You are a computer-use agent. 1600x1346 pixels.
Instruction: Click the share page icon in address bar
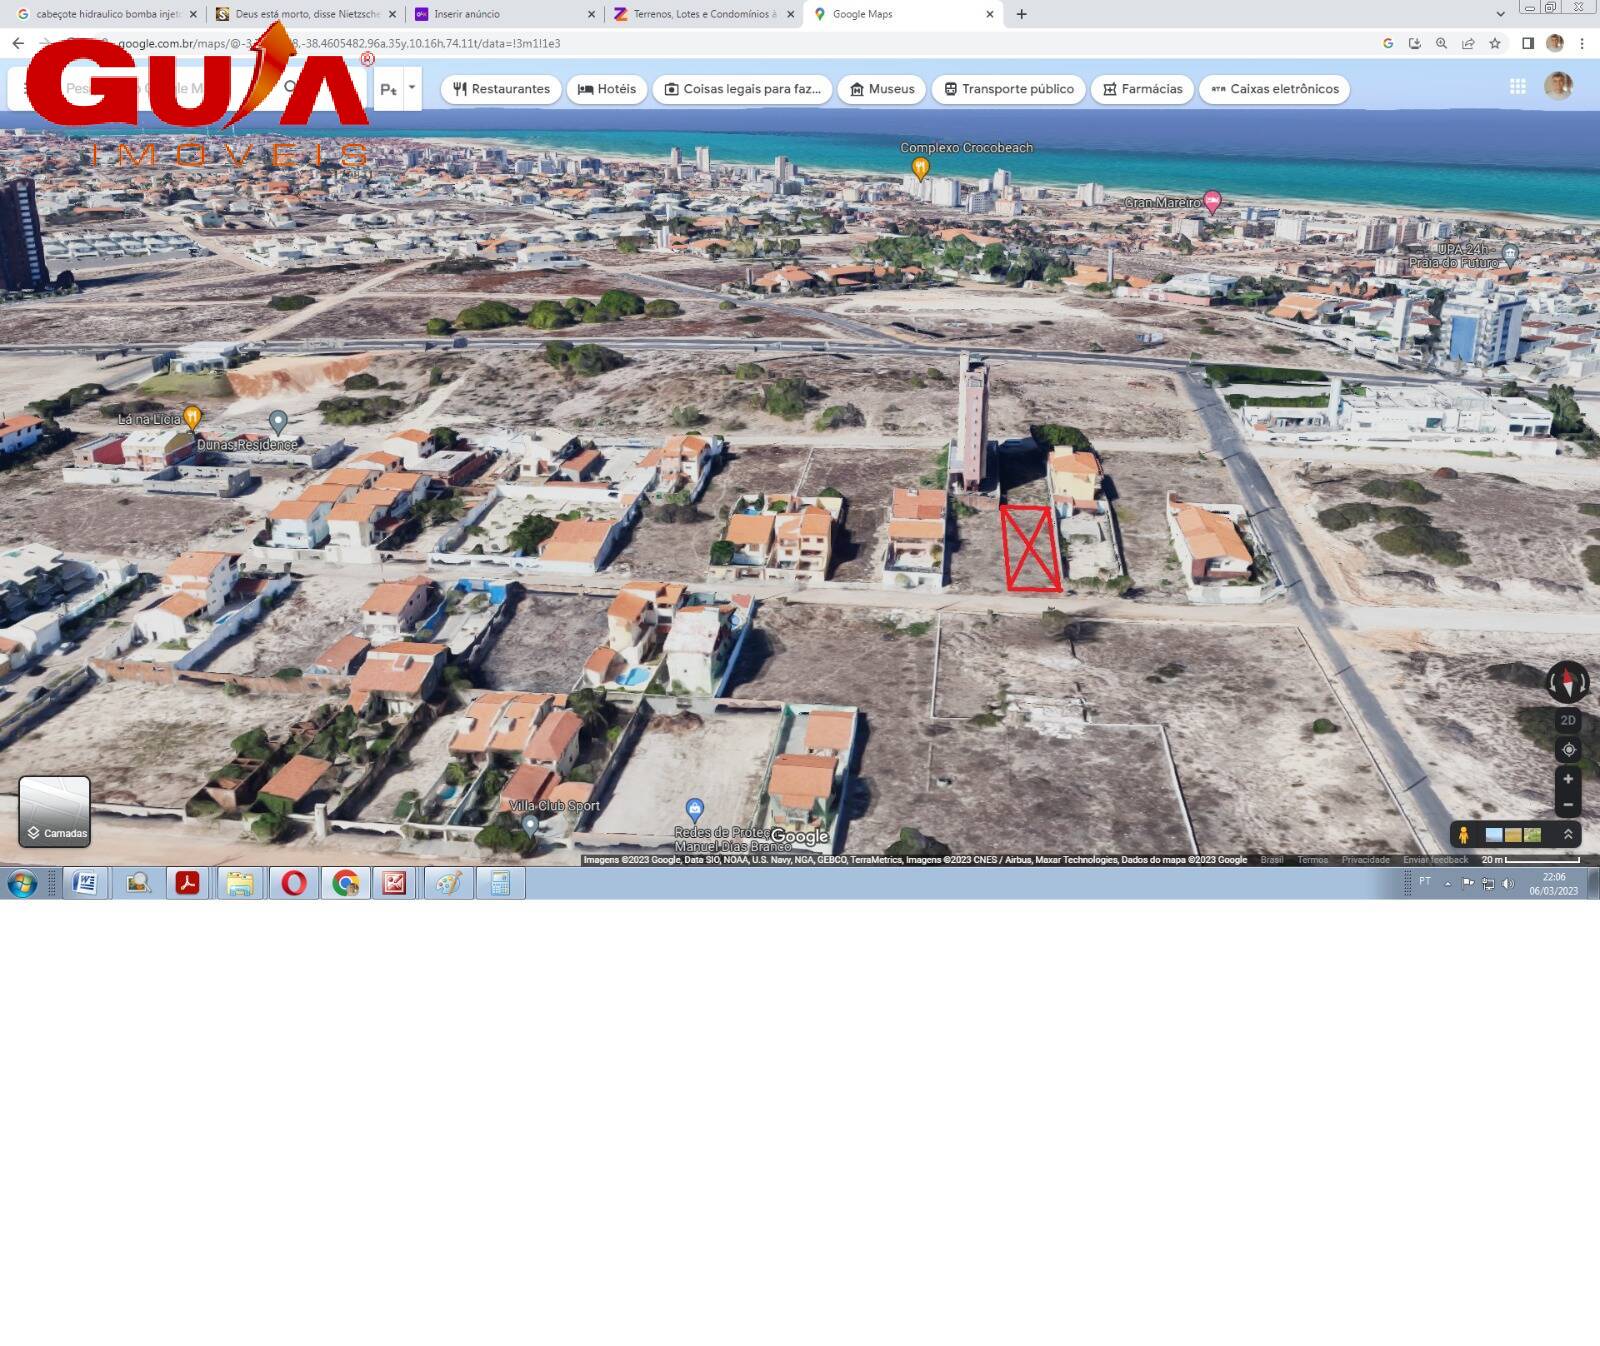(1468, 43)
